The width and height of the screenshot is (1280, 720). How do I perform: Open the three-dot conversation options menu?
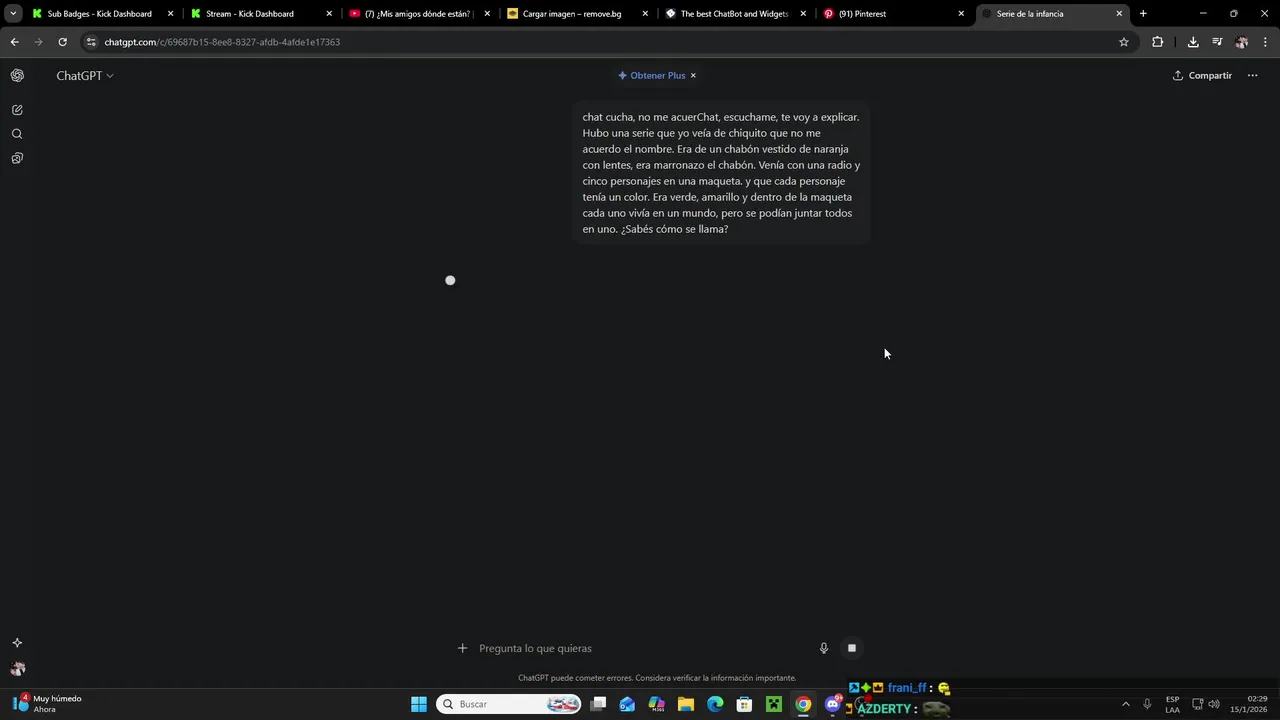click(x=1252, y=76)
